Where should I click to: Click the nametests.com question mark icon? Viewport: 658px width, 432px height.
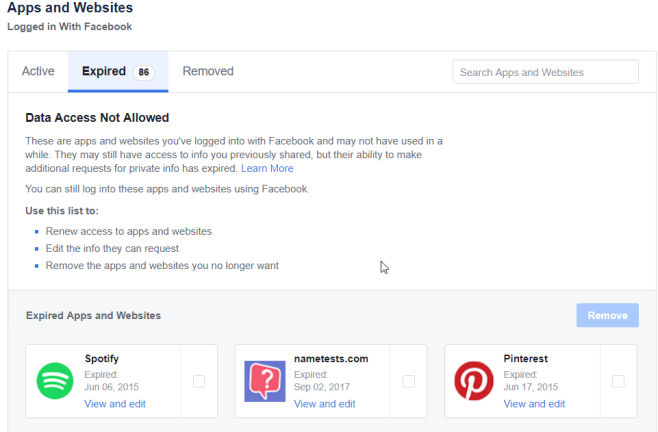point(265,381)
